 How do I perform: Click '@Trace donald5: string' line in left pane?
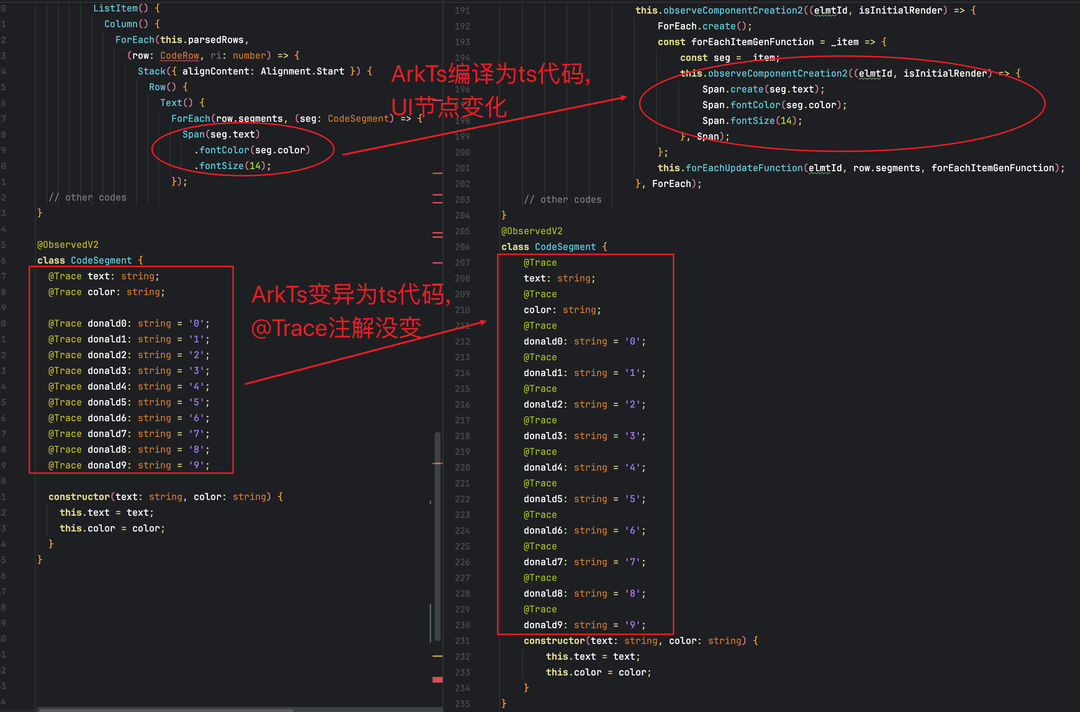pos(129,403)
